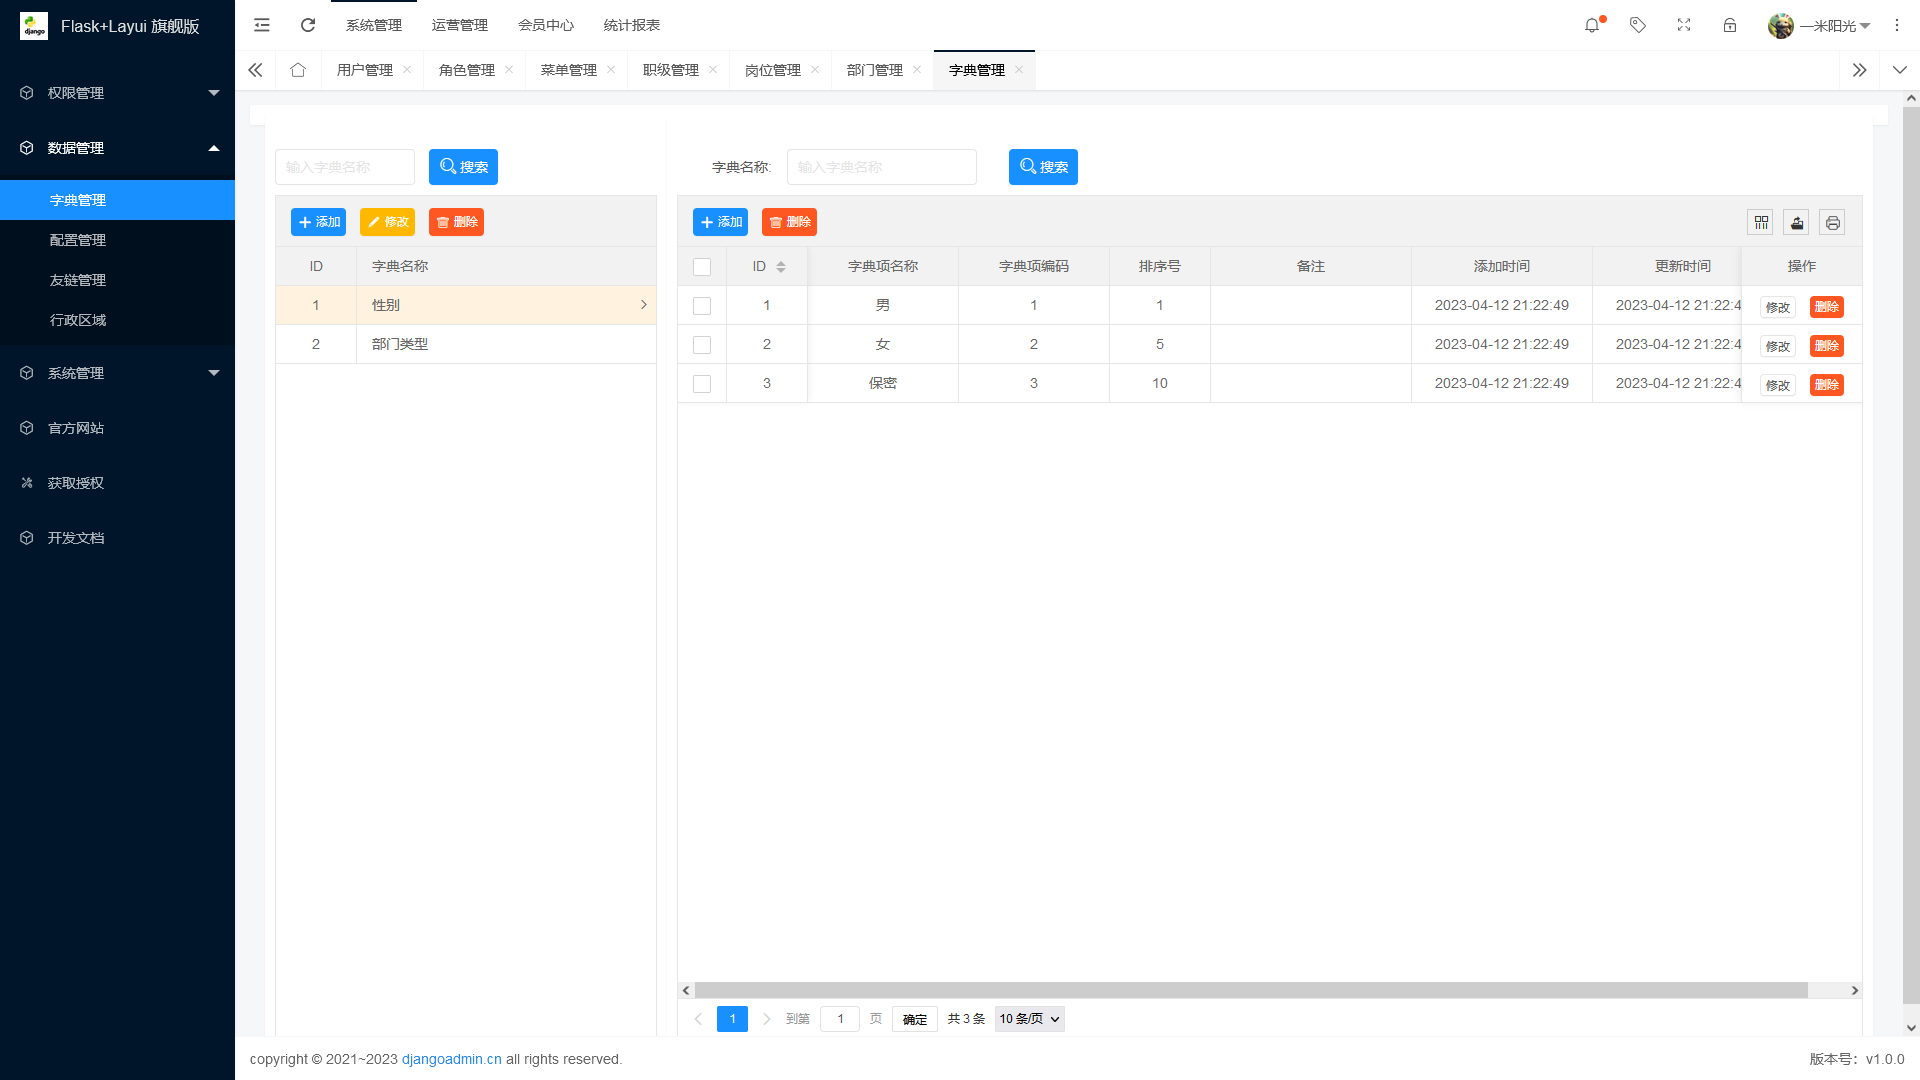The image size is (1920, 1080).
Task: Open the notification bell icon
Action: click(x=1592, y=25)
